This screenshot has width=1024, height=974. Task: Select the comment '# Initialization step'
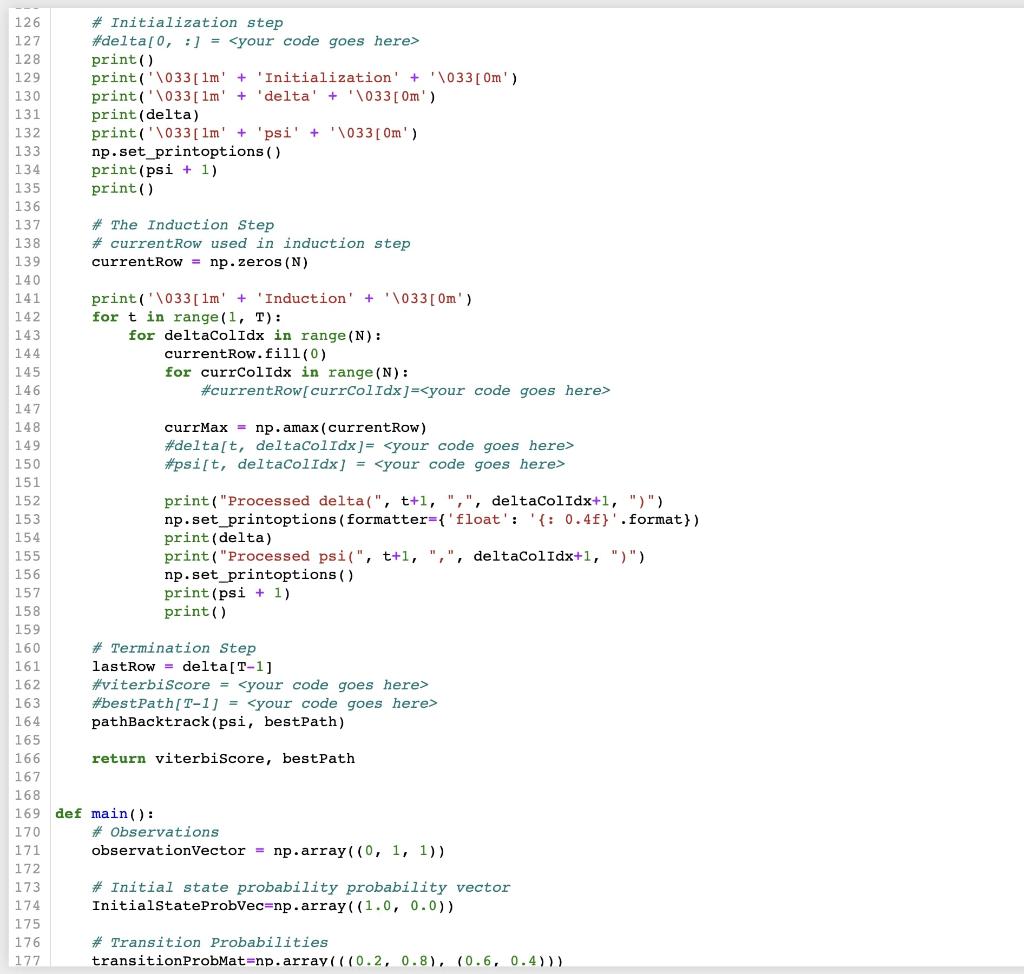pos(186,22)
